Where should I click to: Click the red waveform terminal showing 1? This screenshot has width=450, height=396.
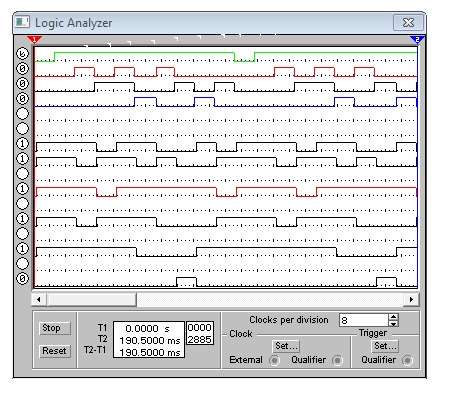point(22,189)
